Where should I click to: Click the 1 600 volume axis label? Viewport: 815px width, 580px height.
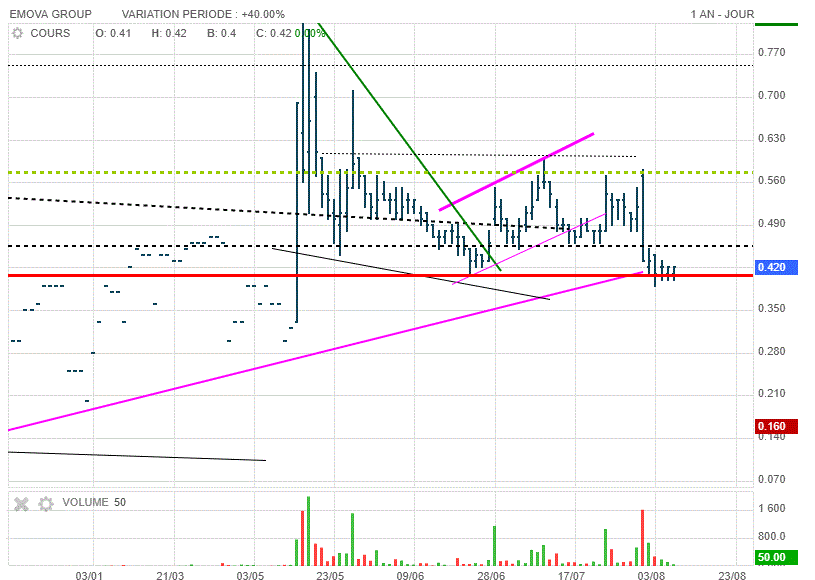point(772,508)
